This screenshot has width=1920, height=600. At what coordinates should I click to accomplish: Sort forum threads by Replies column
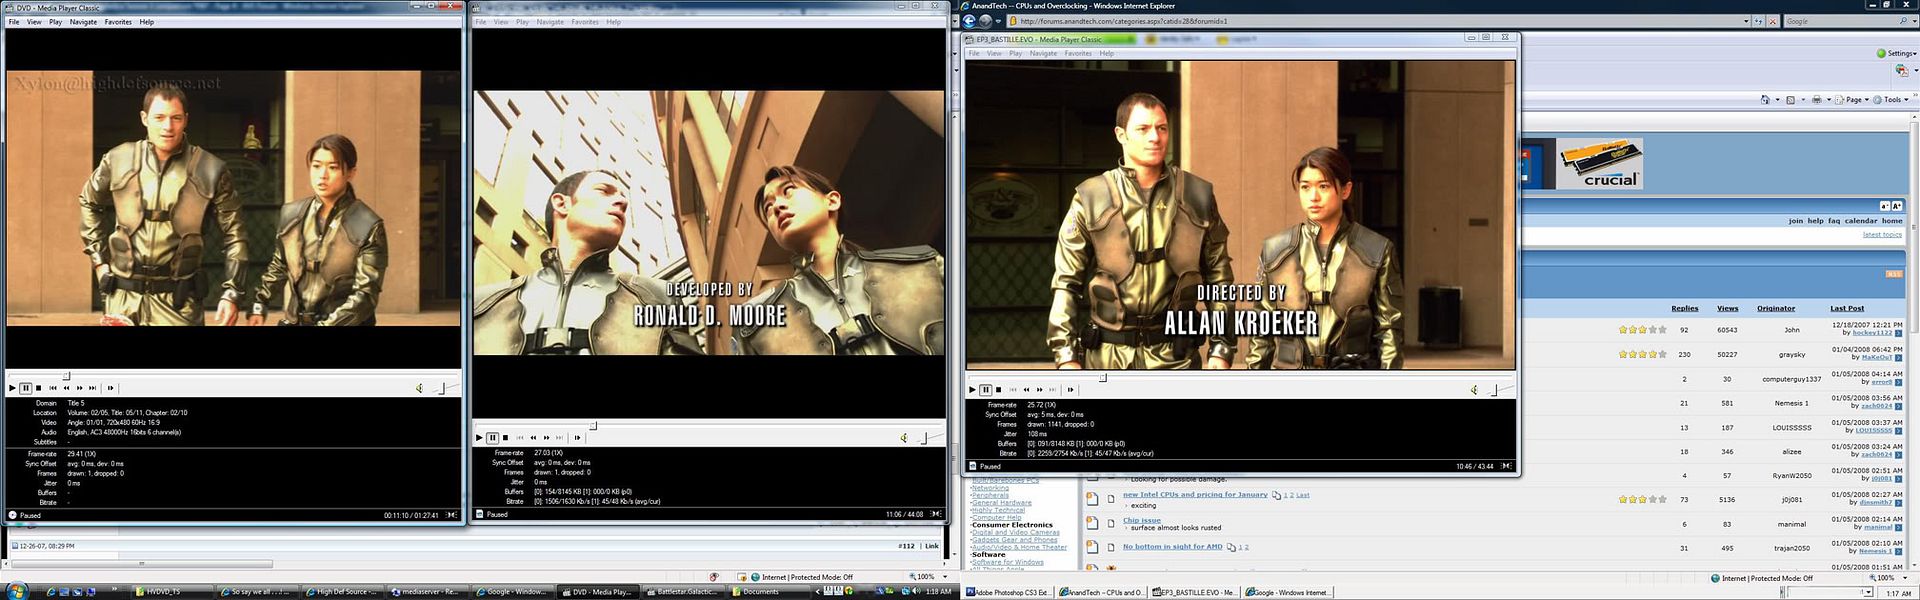1685,308
